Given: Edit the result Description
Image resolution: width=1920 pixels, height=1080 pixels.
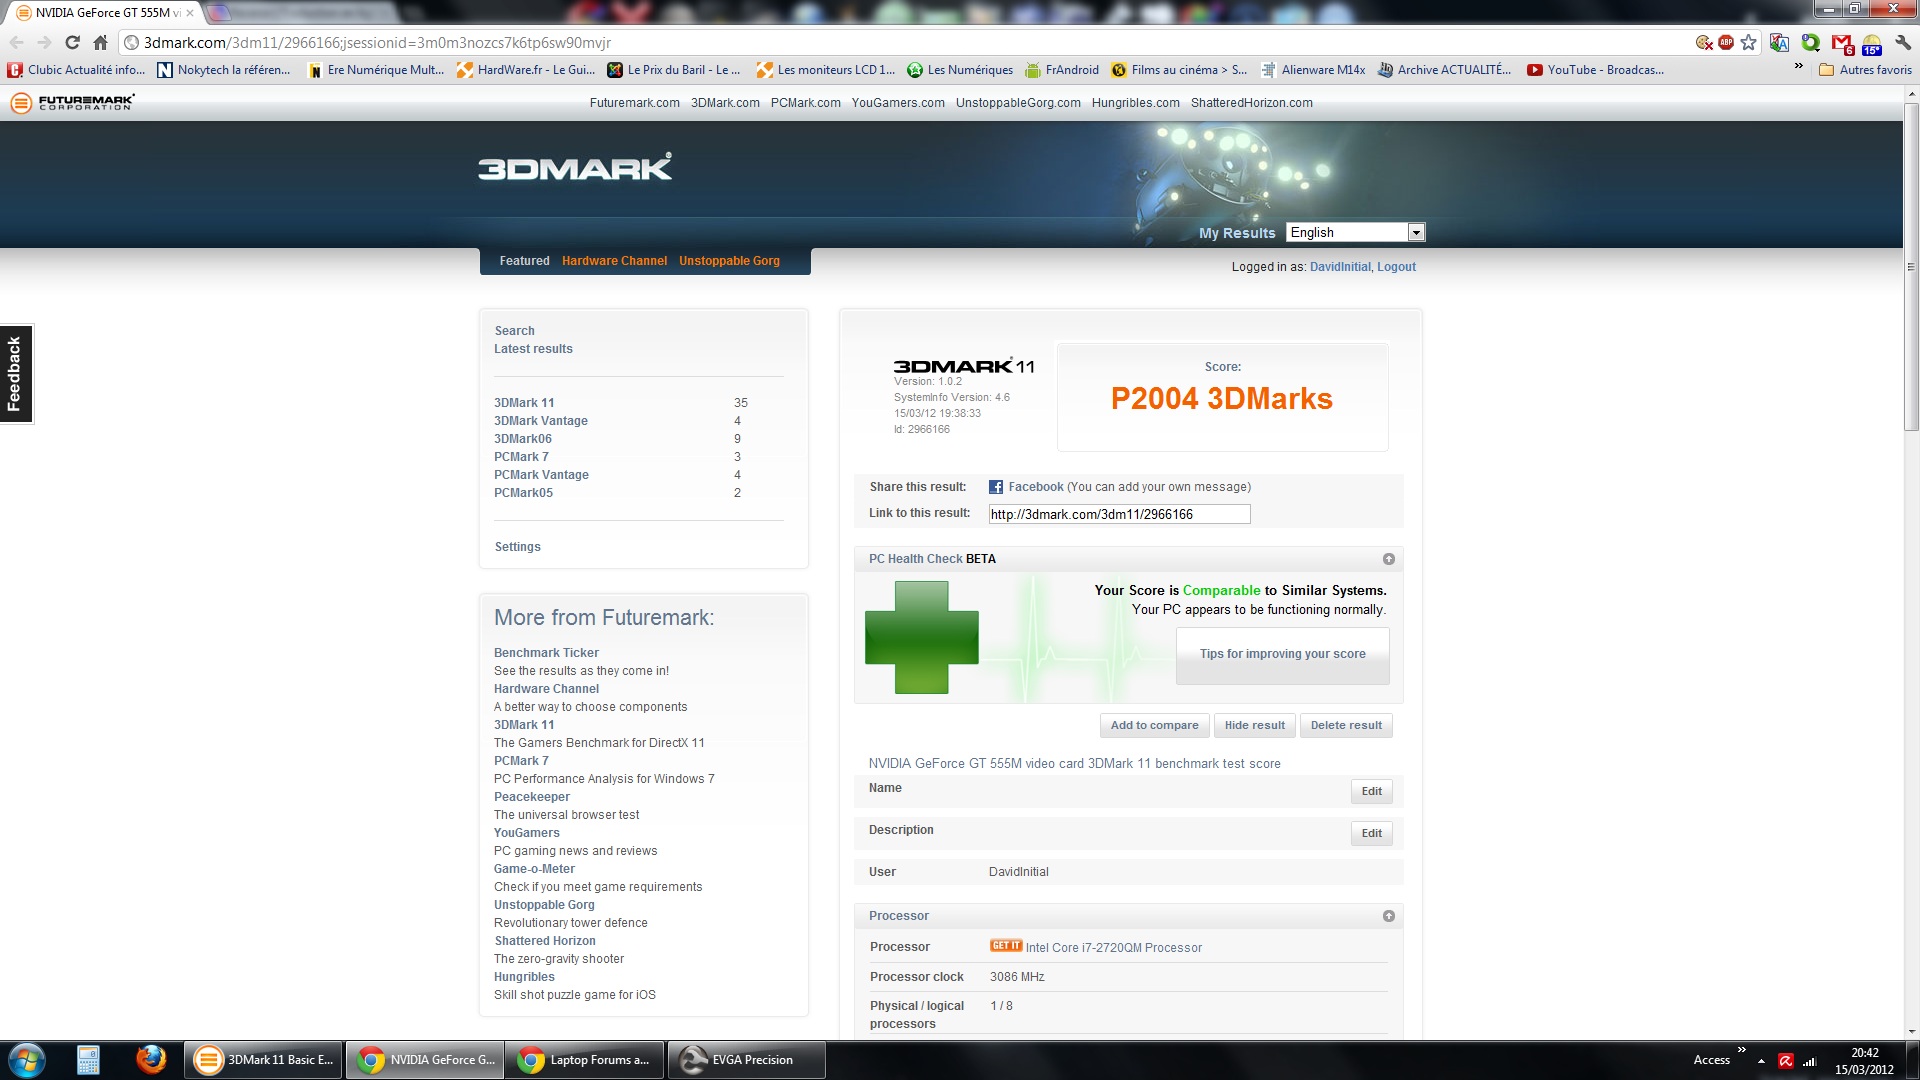Looking at the screenshot, I should point(1371,833).
